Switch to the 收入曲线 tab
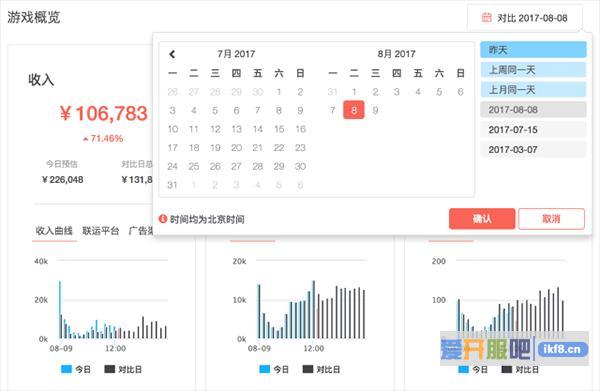 [x=54, y=231]
